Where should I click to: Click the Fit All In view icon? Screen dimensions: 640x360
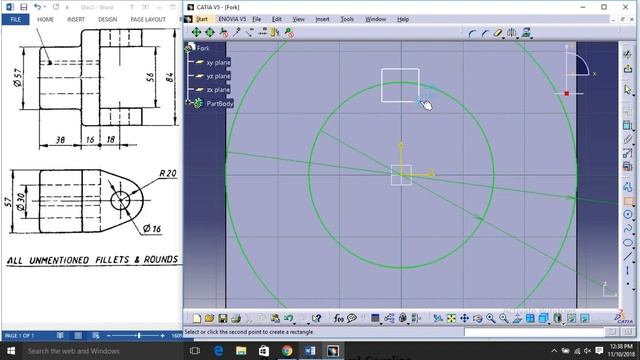[451, 318]
